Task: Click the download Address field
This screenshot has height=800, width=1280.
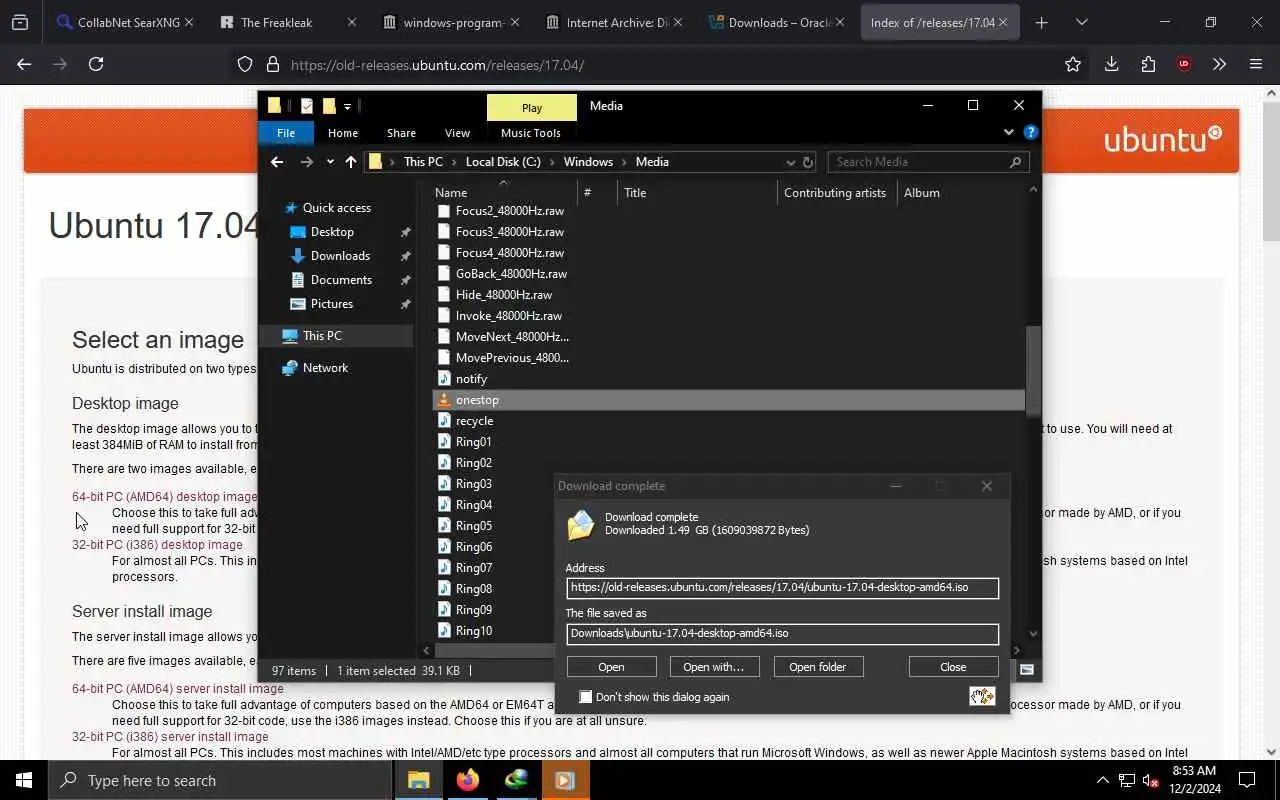Action: click(782, 588)
